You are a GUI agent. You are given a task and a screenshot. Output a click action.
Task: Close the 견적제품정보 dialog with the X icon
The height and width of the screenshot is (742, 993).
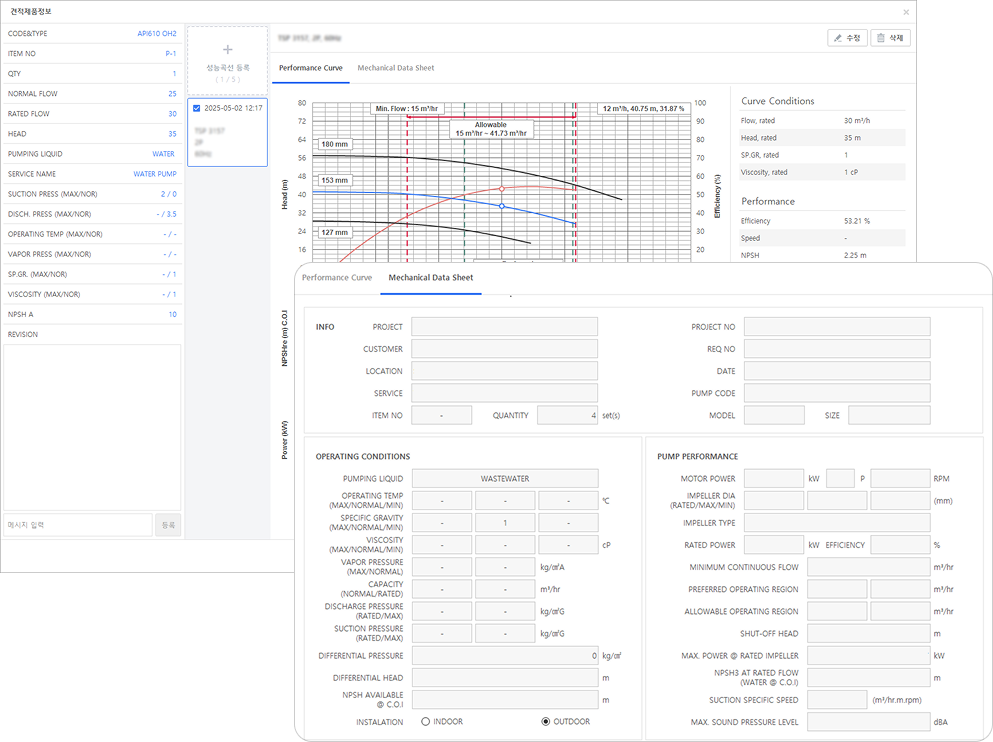click(906, 12)
